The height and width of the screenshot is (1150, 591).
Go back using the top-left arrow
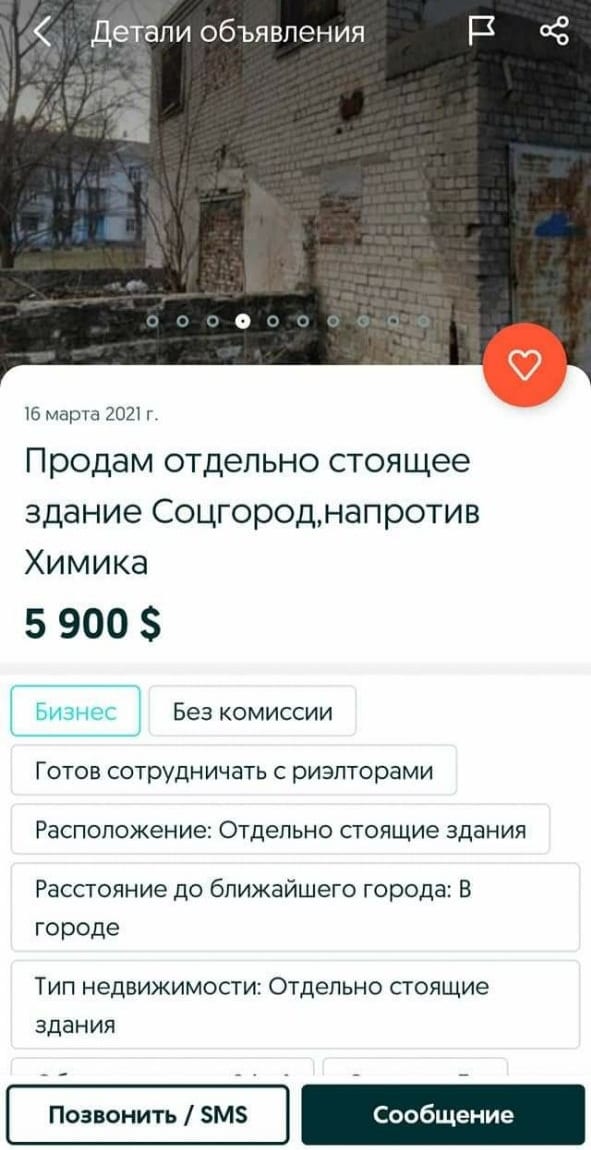coord(43,33)
